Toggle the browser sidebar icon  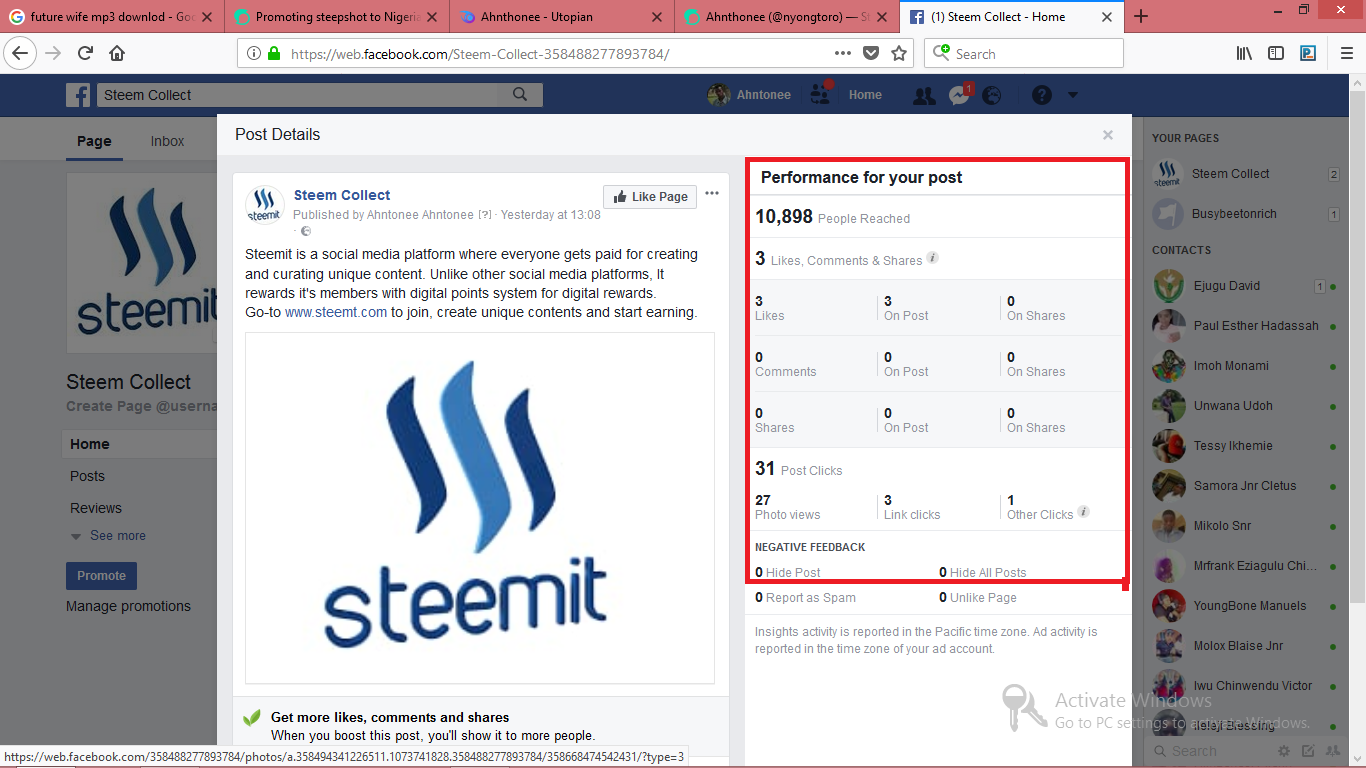click(1276, 54)
